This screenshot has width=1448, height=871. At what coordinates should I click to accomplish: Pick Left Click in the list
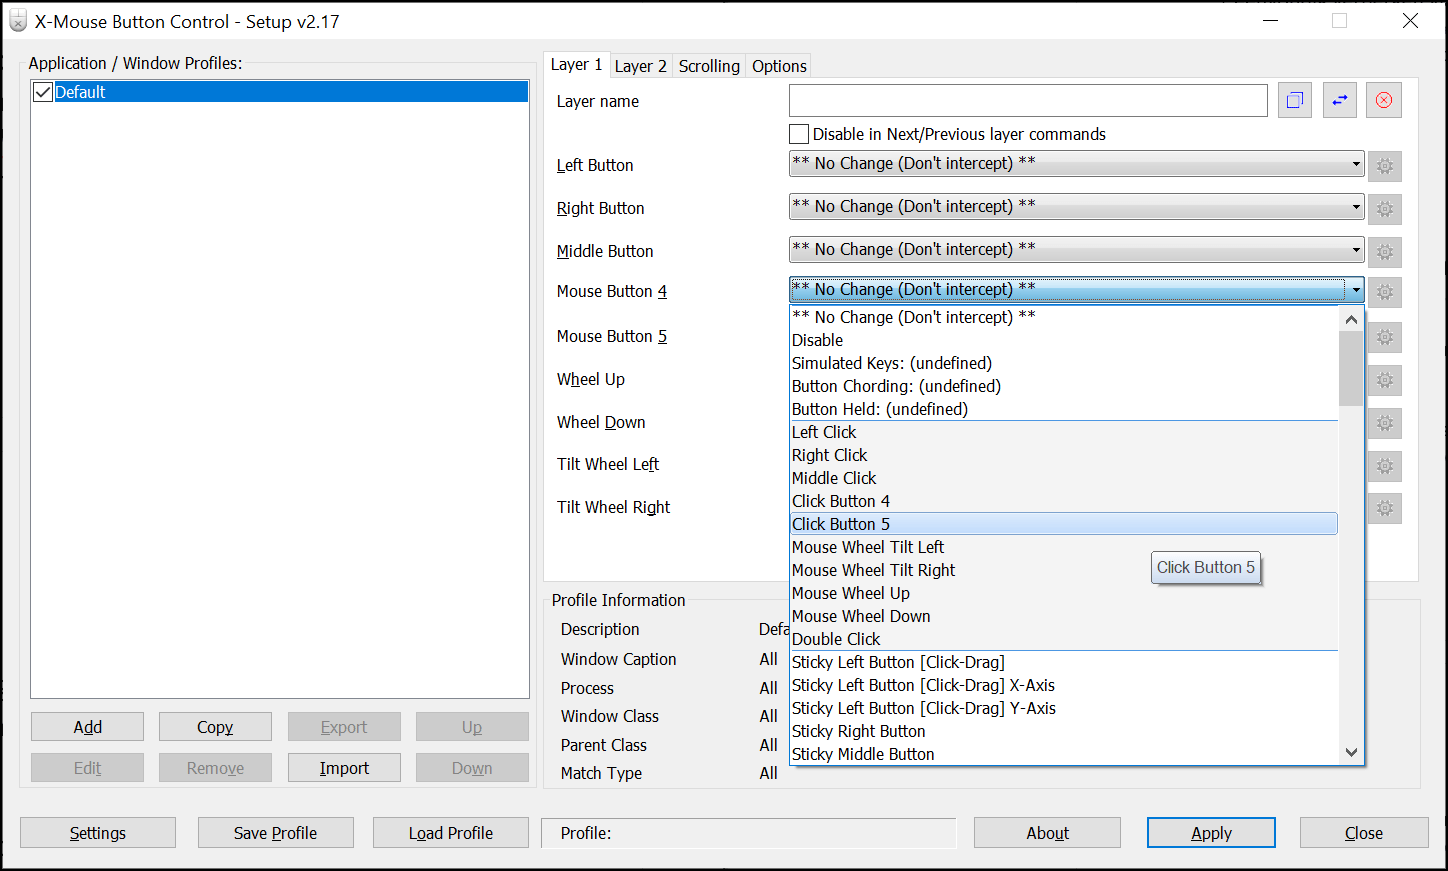[1064, 432]
